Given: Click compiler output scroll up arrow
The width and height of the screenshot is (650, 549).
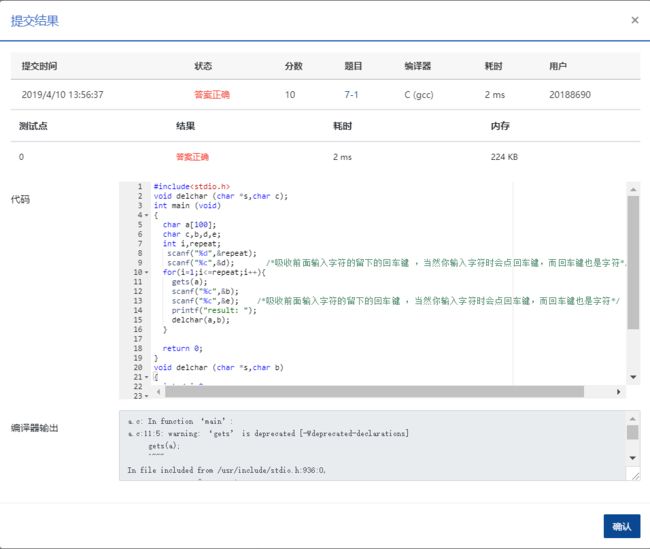Looking at the screenshot, I should point(633,419).
